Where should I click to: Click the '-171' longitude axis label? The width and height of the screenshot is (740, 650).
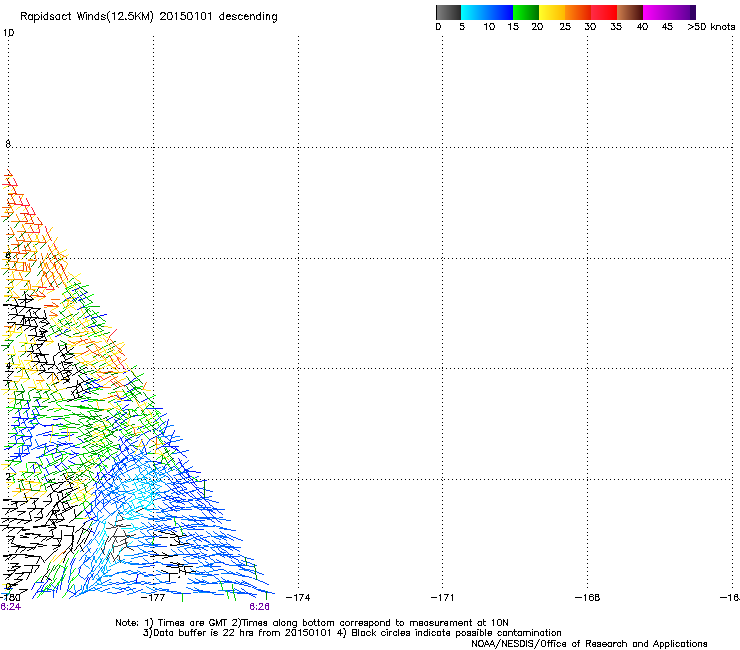(442, 598)
